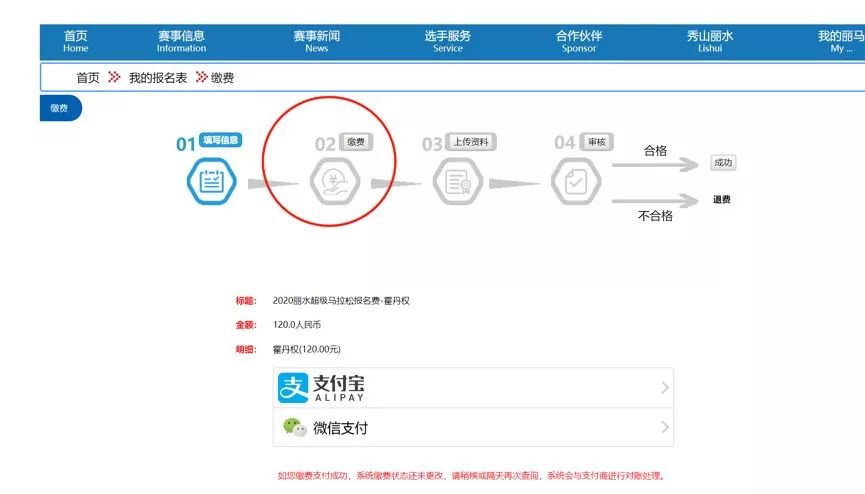Click the step 03 upload documents icon
Viewport: 865px width, 494px height.
click(x=456, y=183)
